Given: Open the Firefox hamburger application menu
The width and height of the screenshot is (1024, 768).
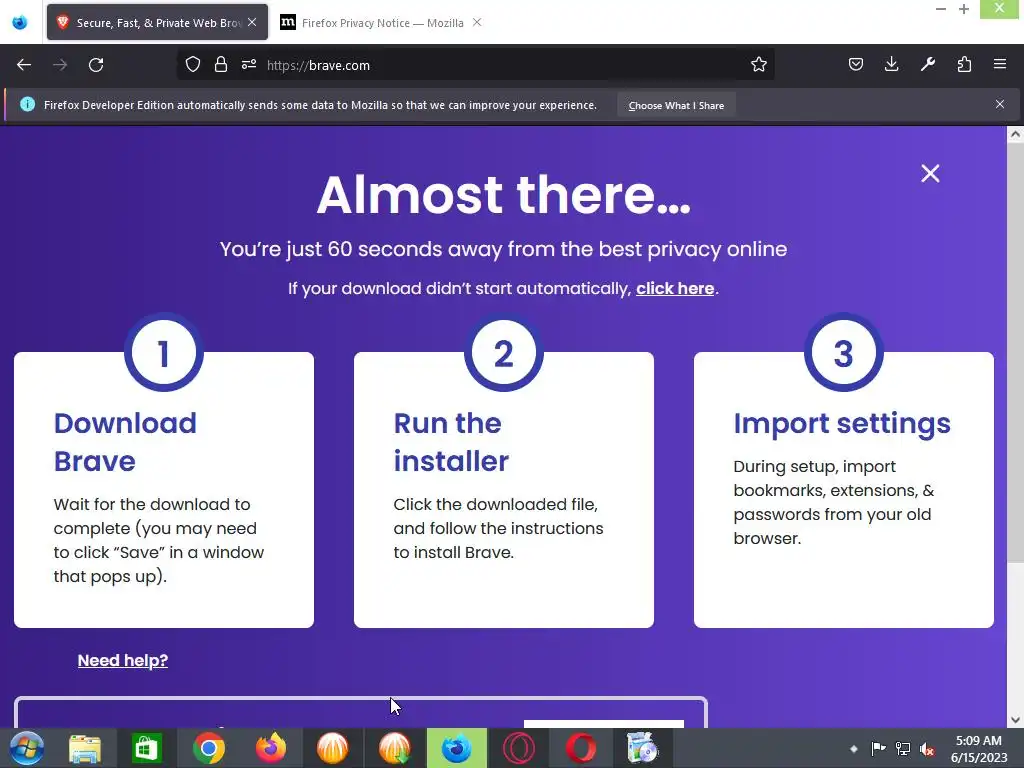Looking at the screenshot, I should [x=1000, y=65].
